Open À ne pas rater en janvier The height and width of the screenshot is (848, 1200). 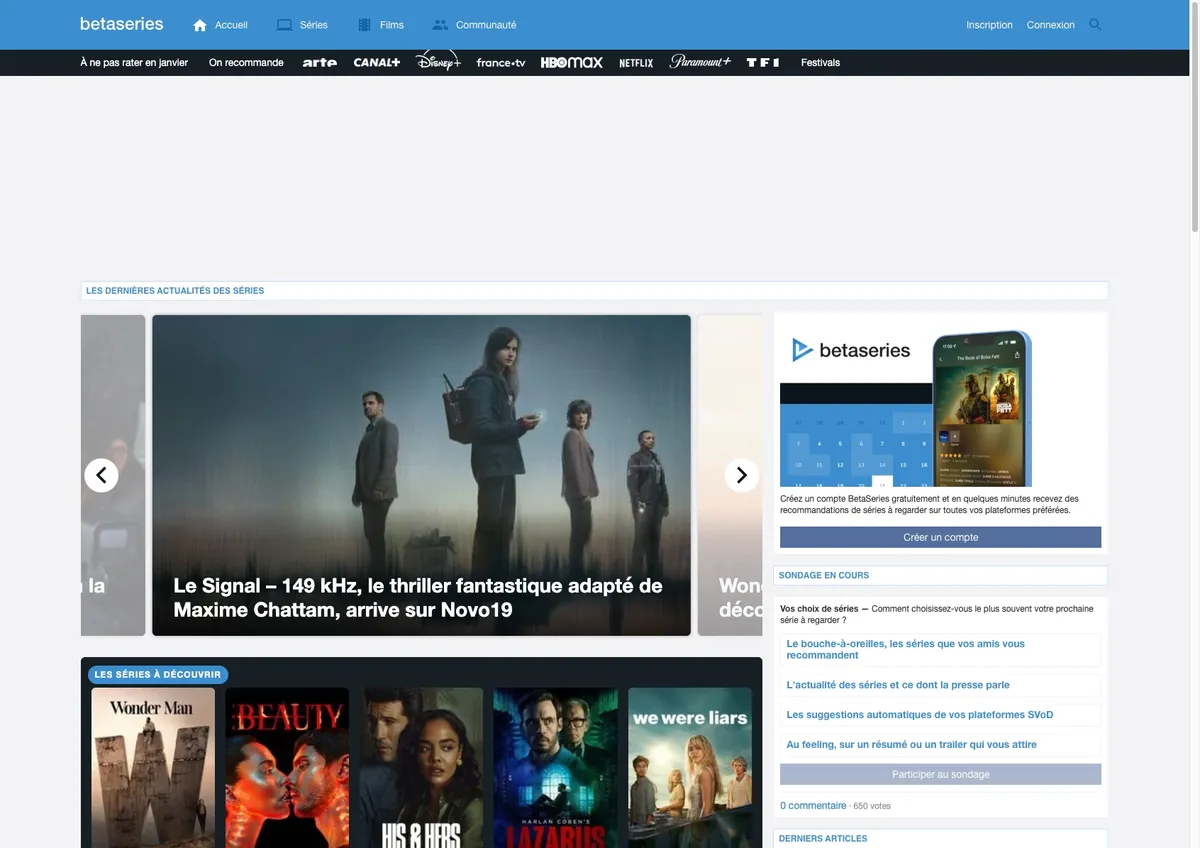click(134, 62)
